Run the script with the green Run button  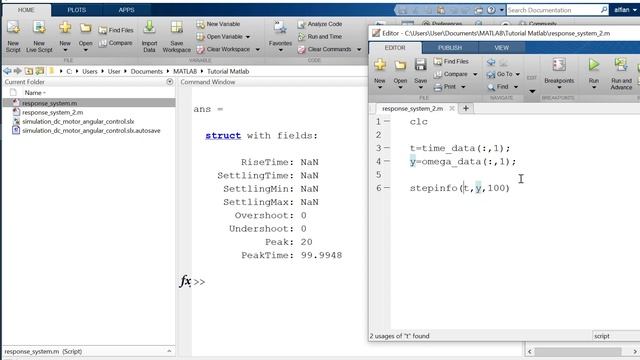[594, 65]
